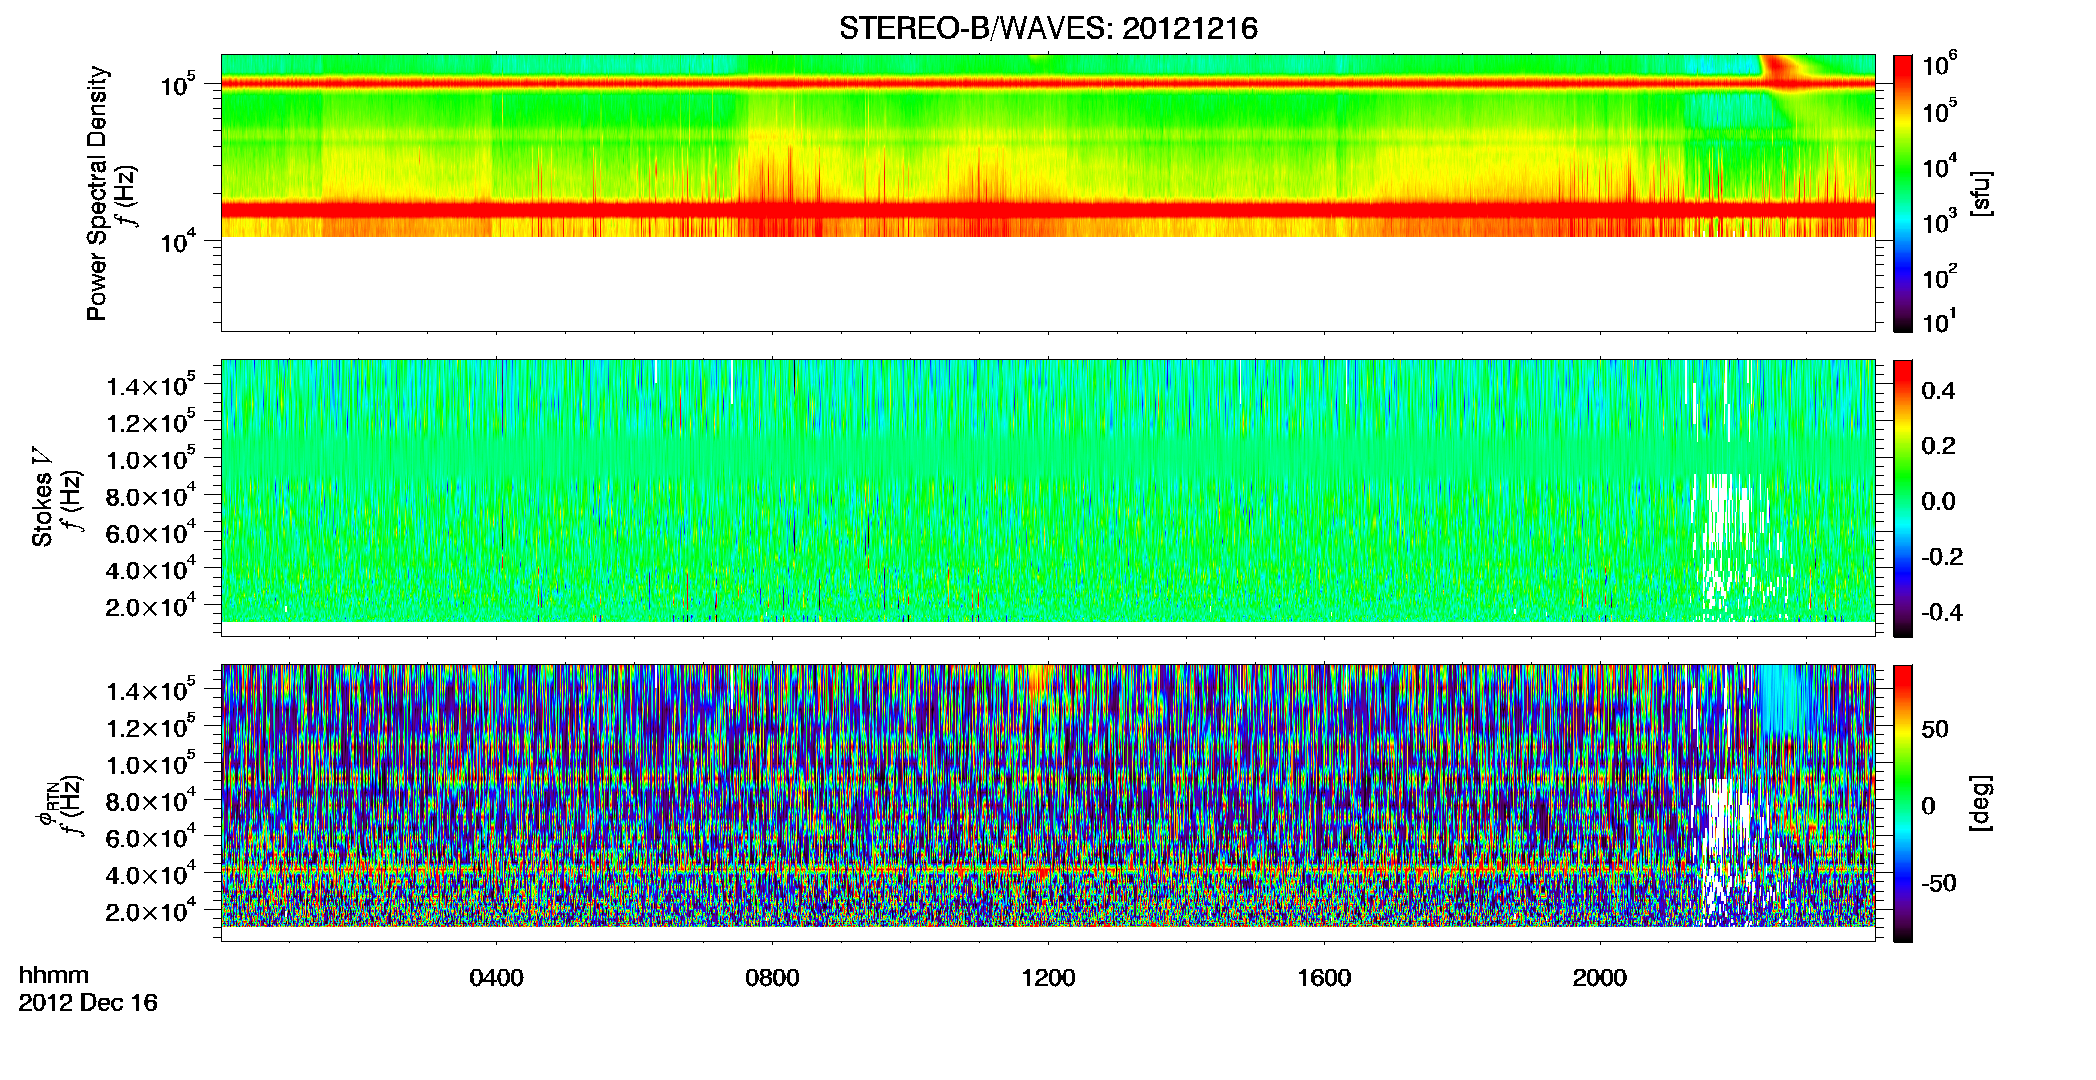Screen dimensions: 2096x1080
Task: Pick the "1200" time tick label
Action: (x=1048, y=978)
